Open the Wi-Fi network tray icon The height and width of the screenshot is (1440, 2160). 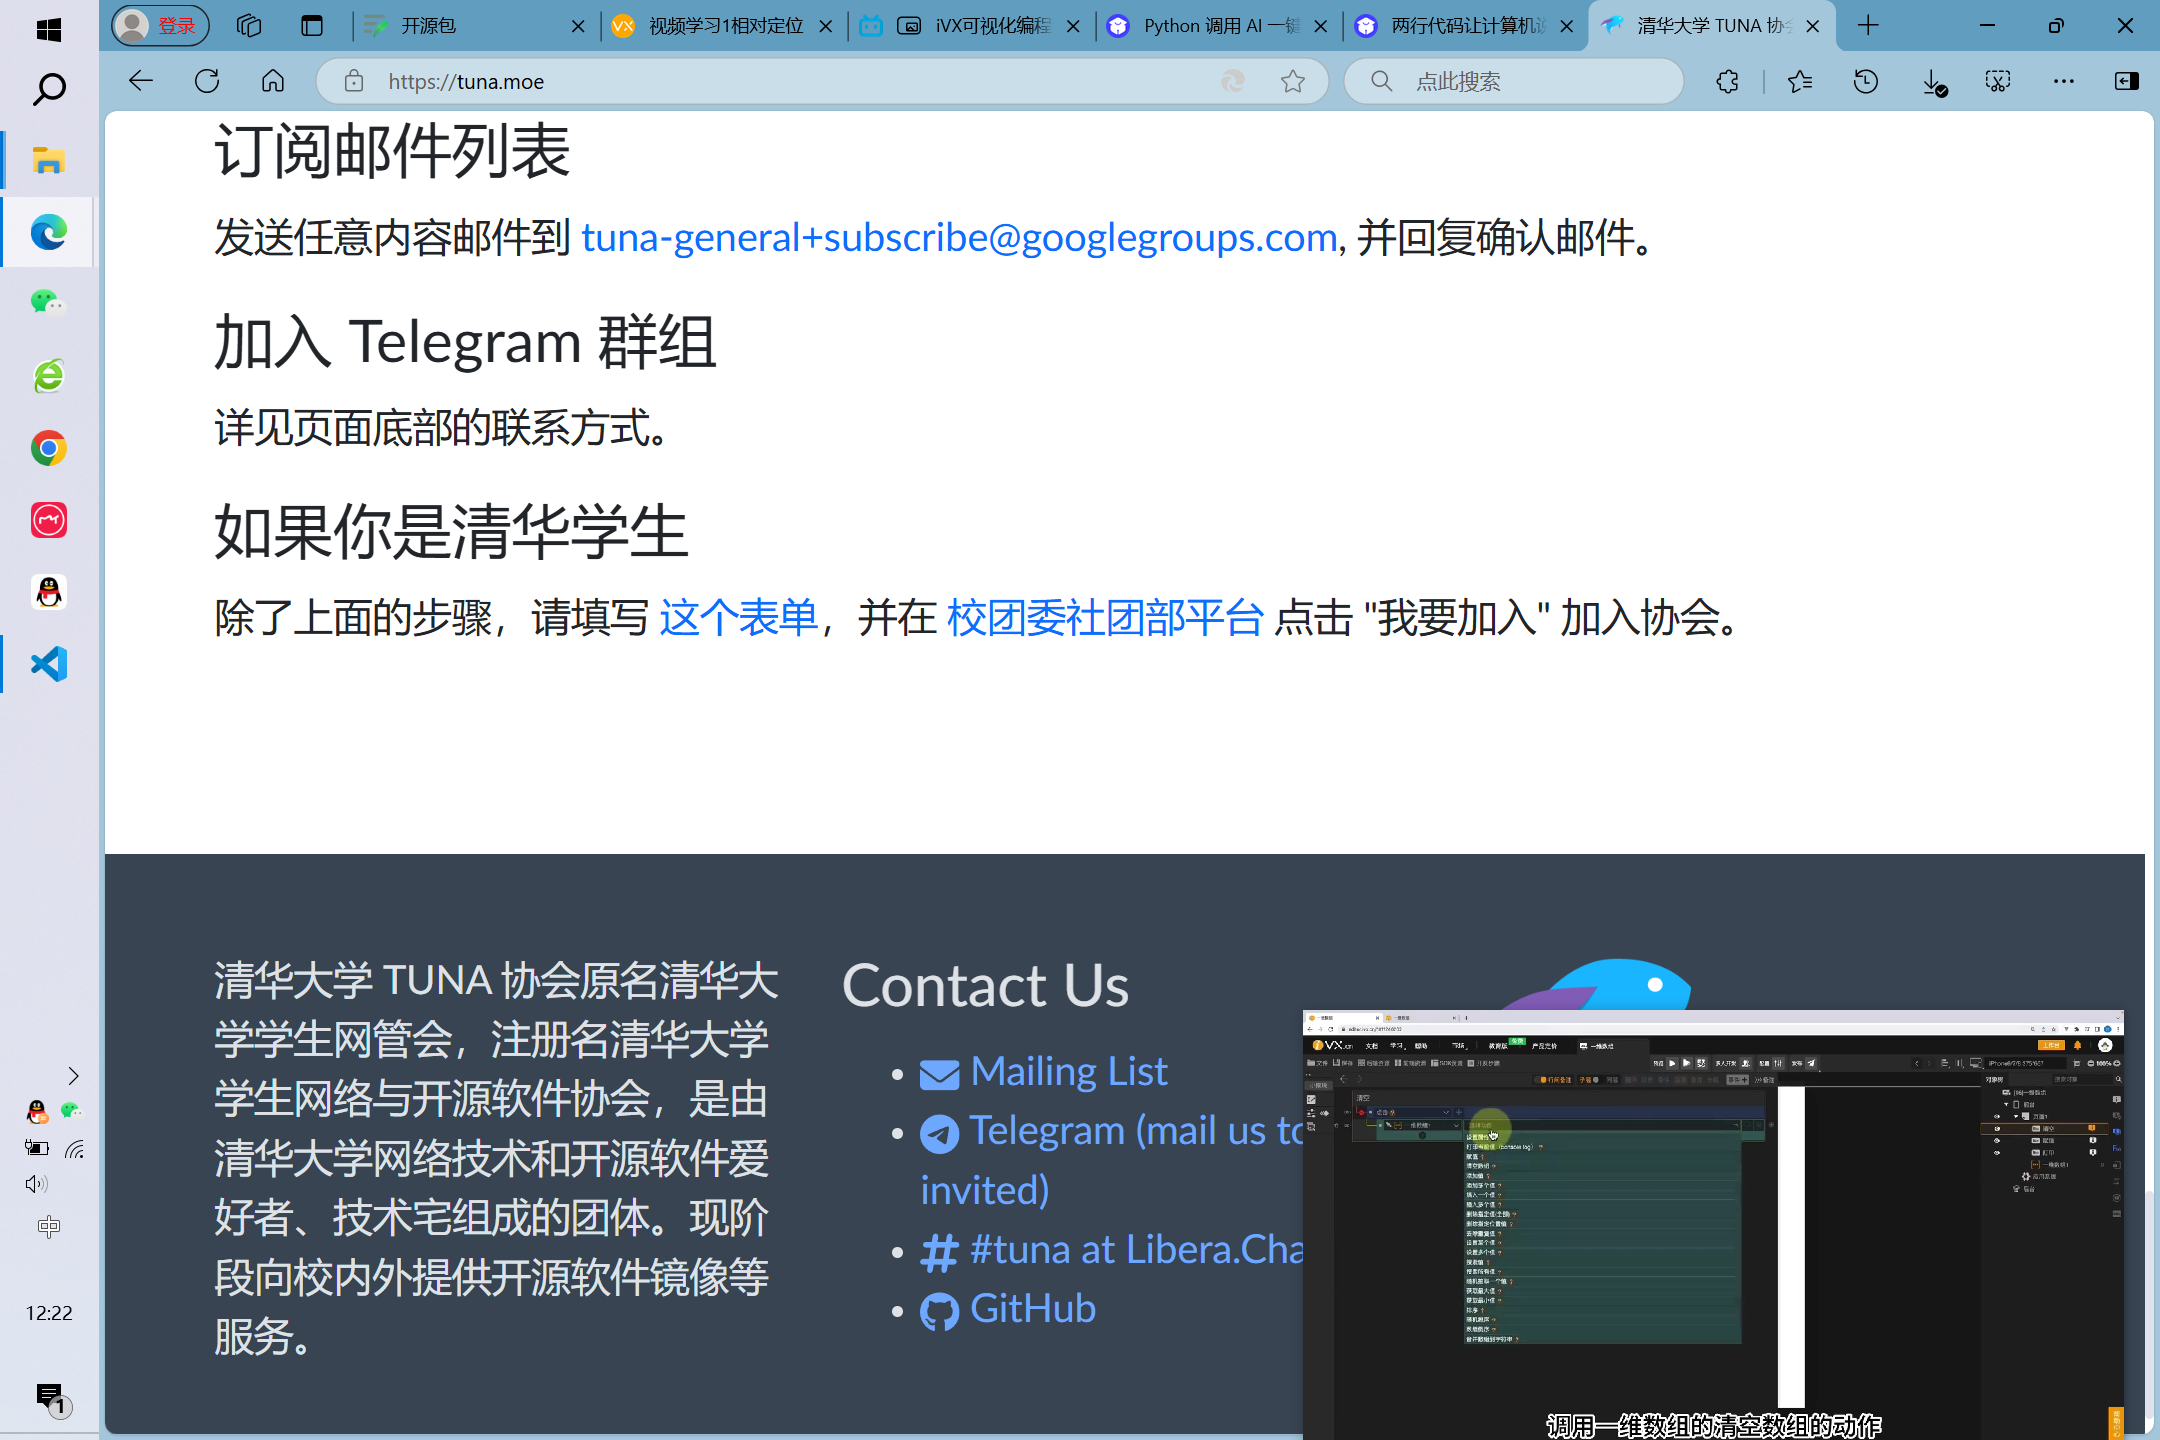(x=74, y=1149)
